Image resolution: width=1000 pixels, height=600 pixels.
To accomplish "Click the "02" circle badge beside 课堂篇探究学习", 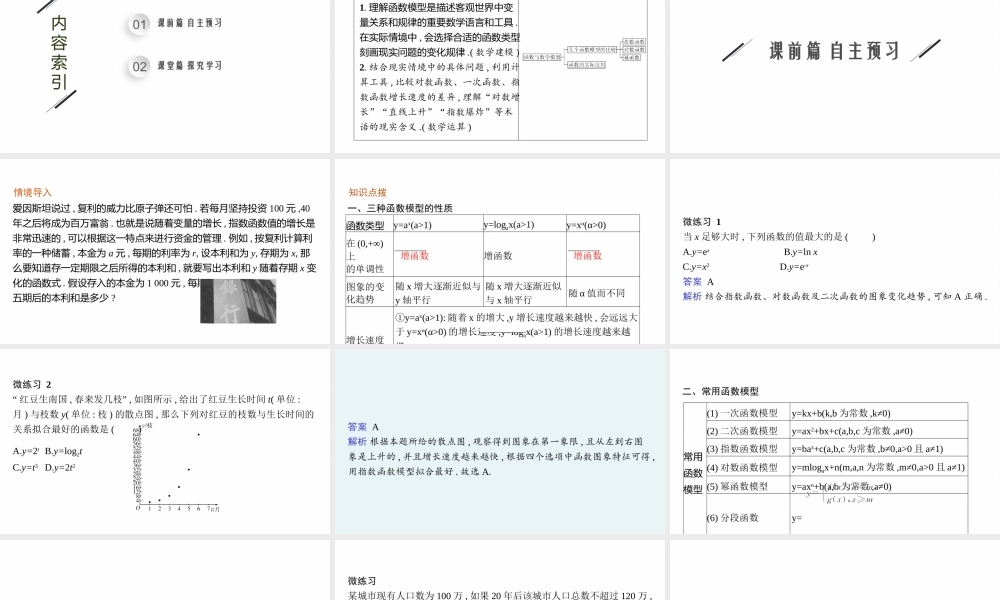I will point(137,66).
